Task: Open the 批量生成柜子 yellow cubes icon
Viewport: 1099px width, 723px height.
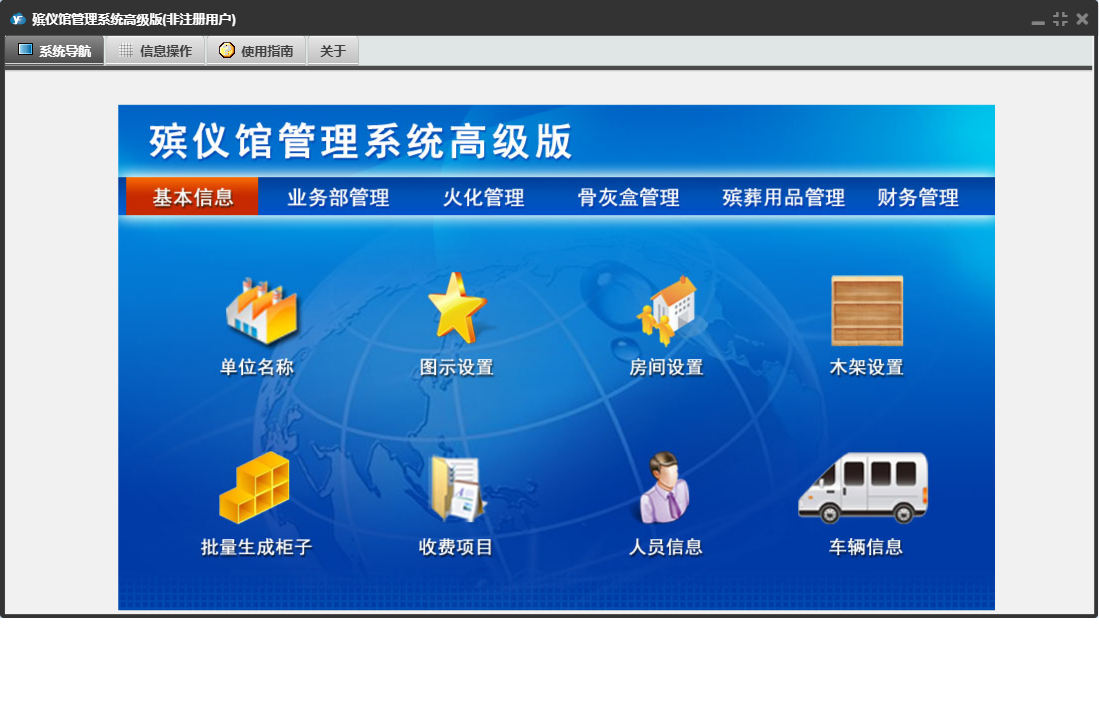Action: tap(254, 488)
